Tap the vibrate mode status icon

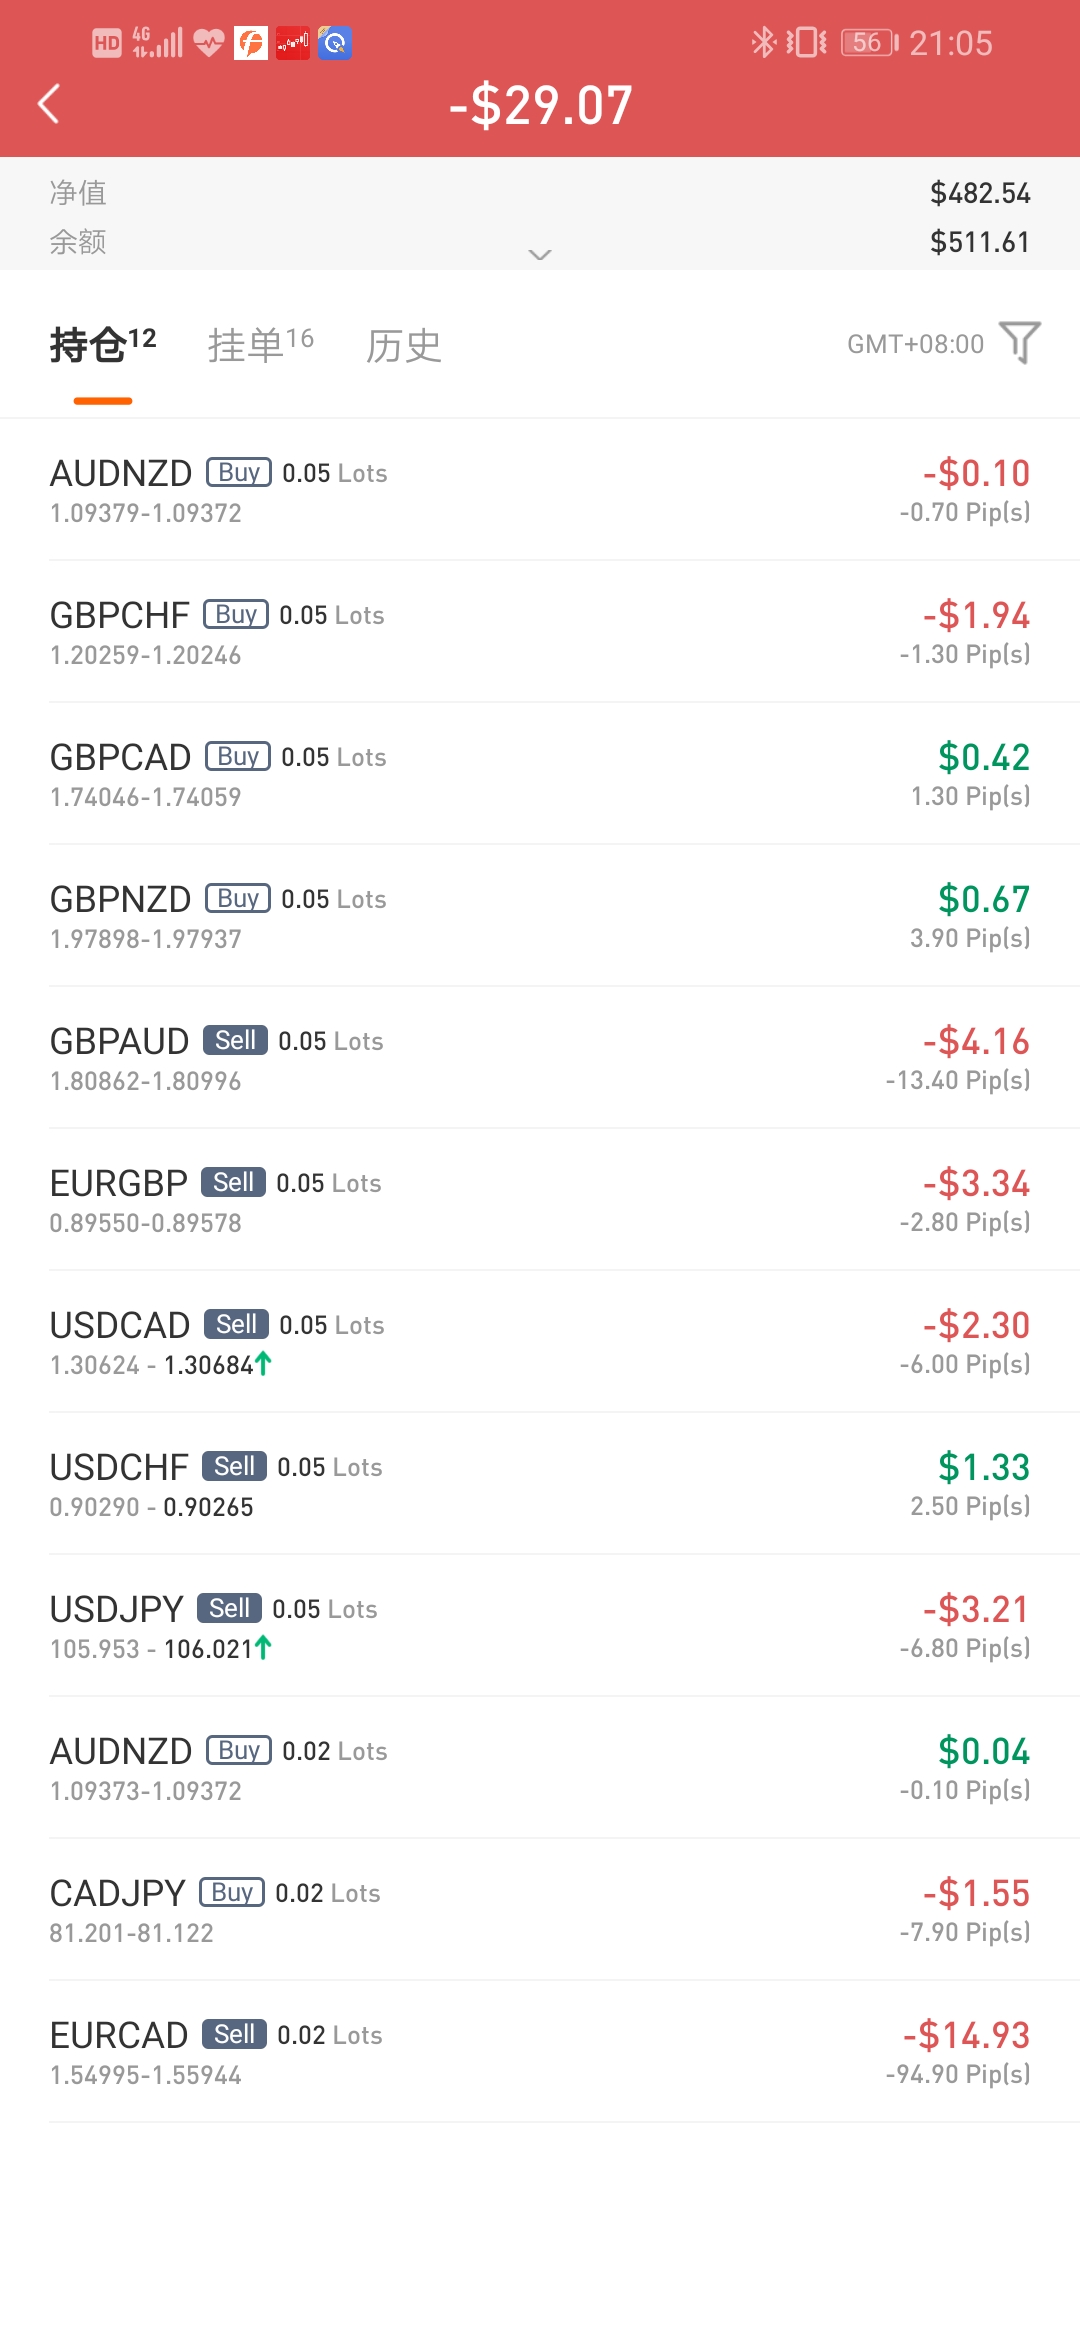(x=806, y=42)
